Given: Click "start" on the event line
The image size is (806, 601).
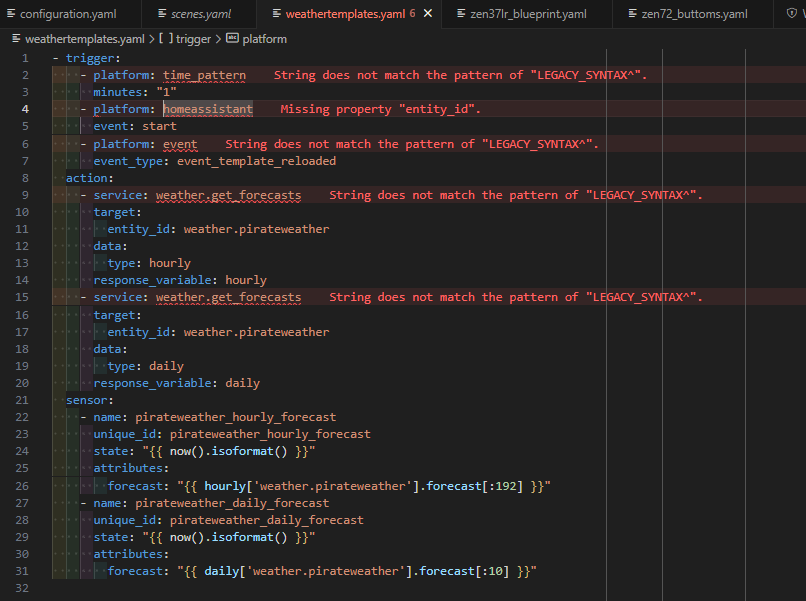Looking at the screenshot, I should 159,126.
